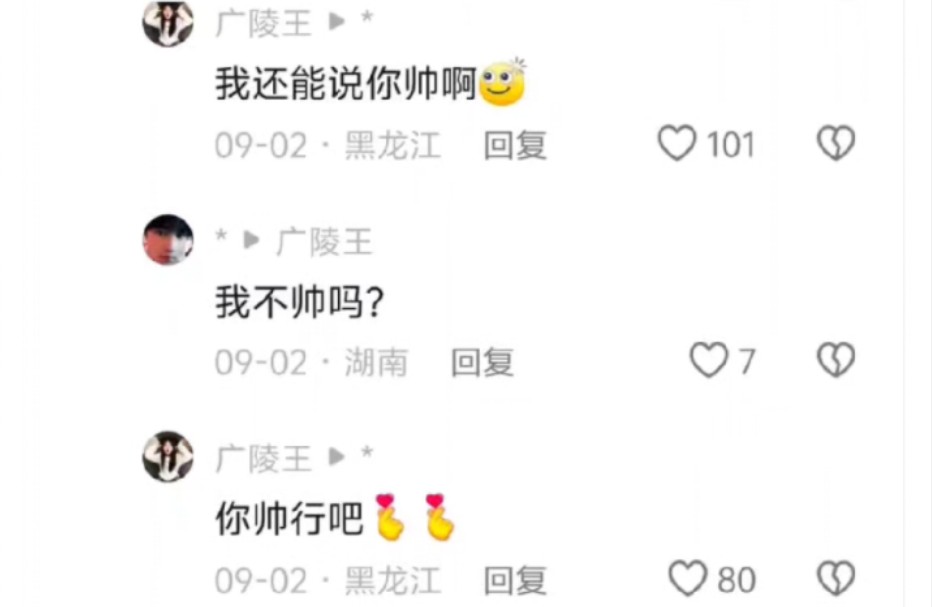Like the comment with 101 likes

pos(677,143)
